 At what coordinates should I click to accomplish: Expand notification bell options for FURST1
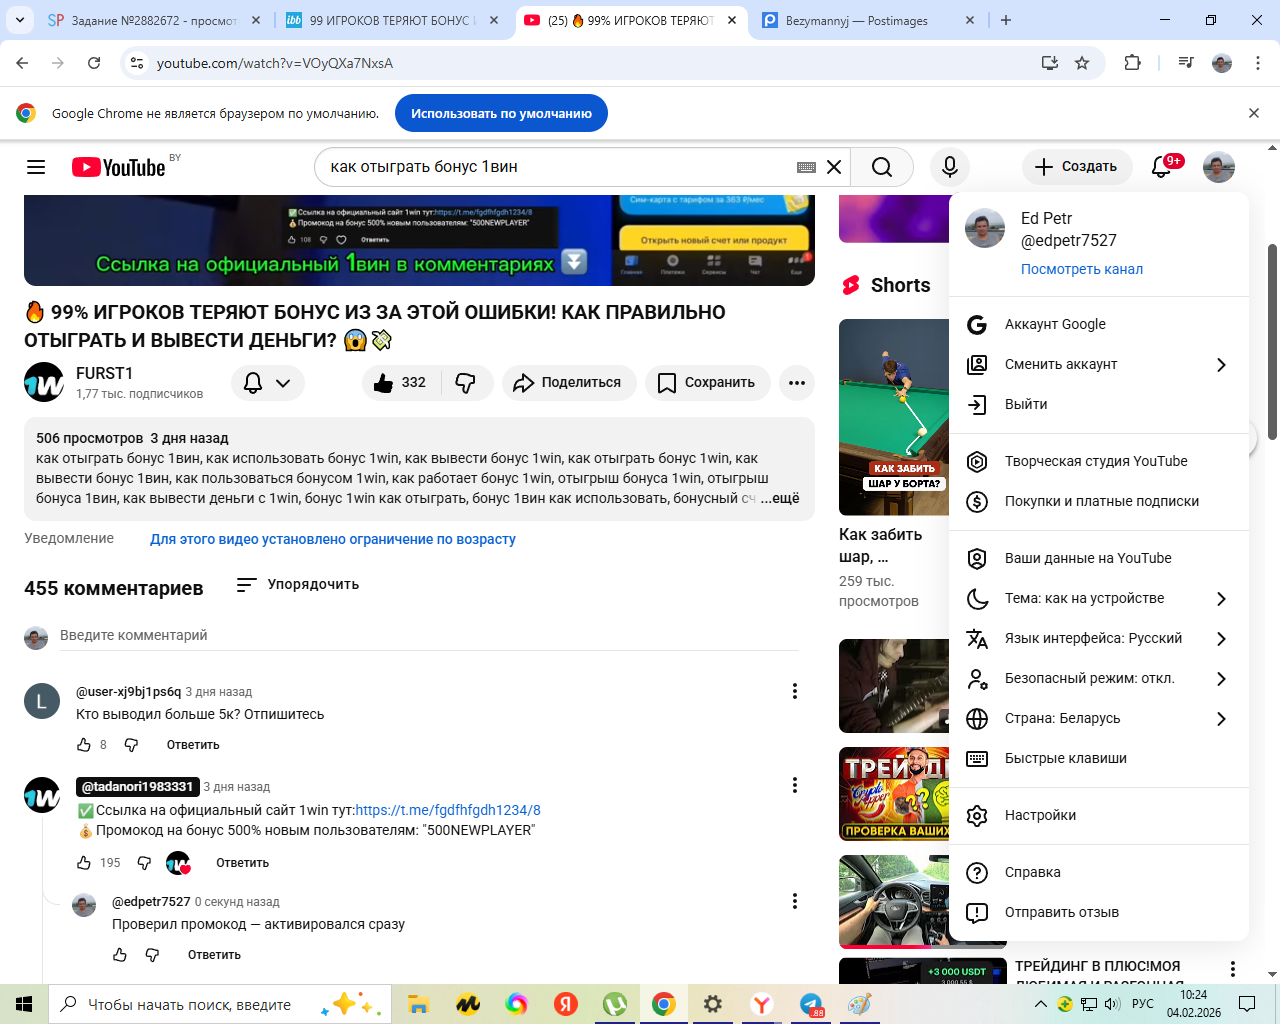(x=268, y=383)
